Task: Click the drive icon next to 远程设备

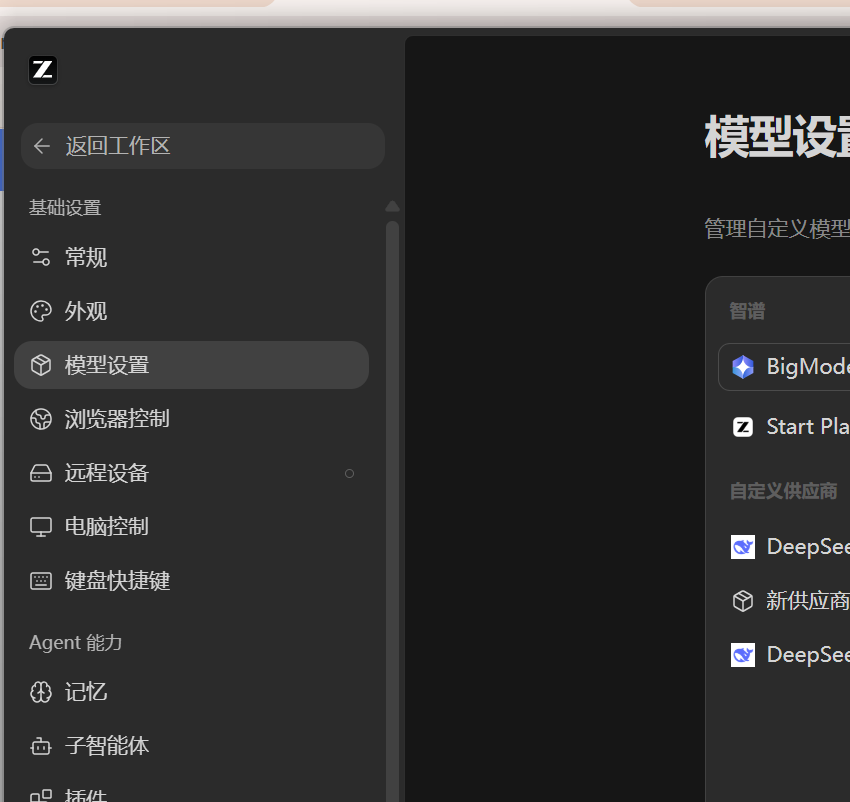Action: 41,473
